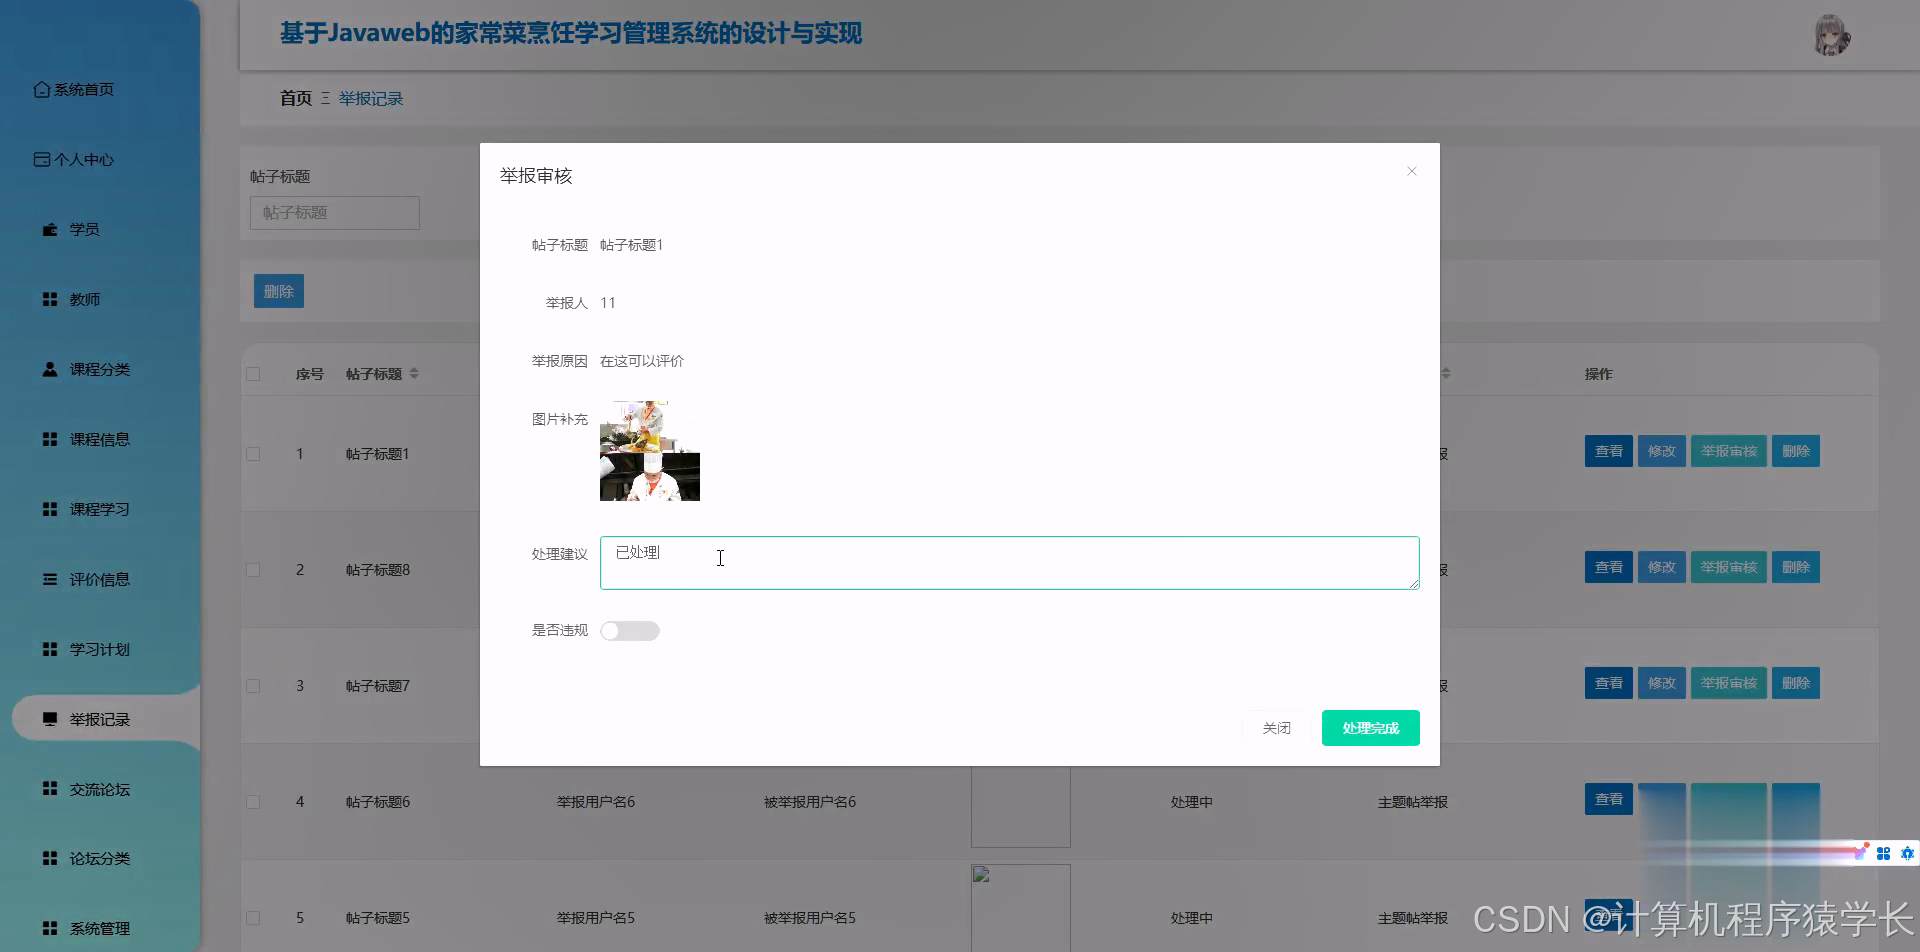This screenshot has height=952, width=1920.
Task: Enable the 是否违规 violation switch
Action: click(x=630, y=630)
